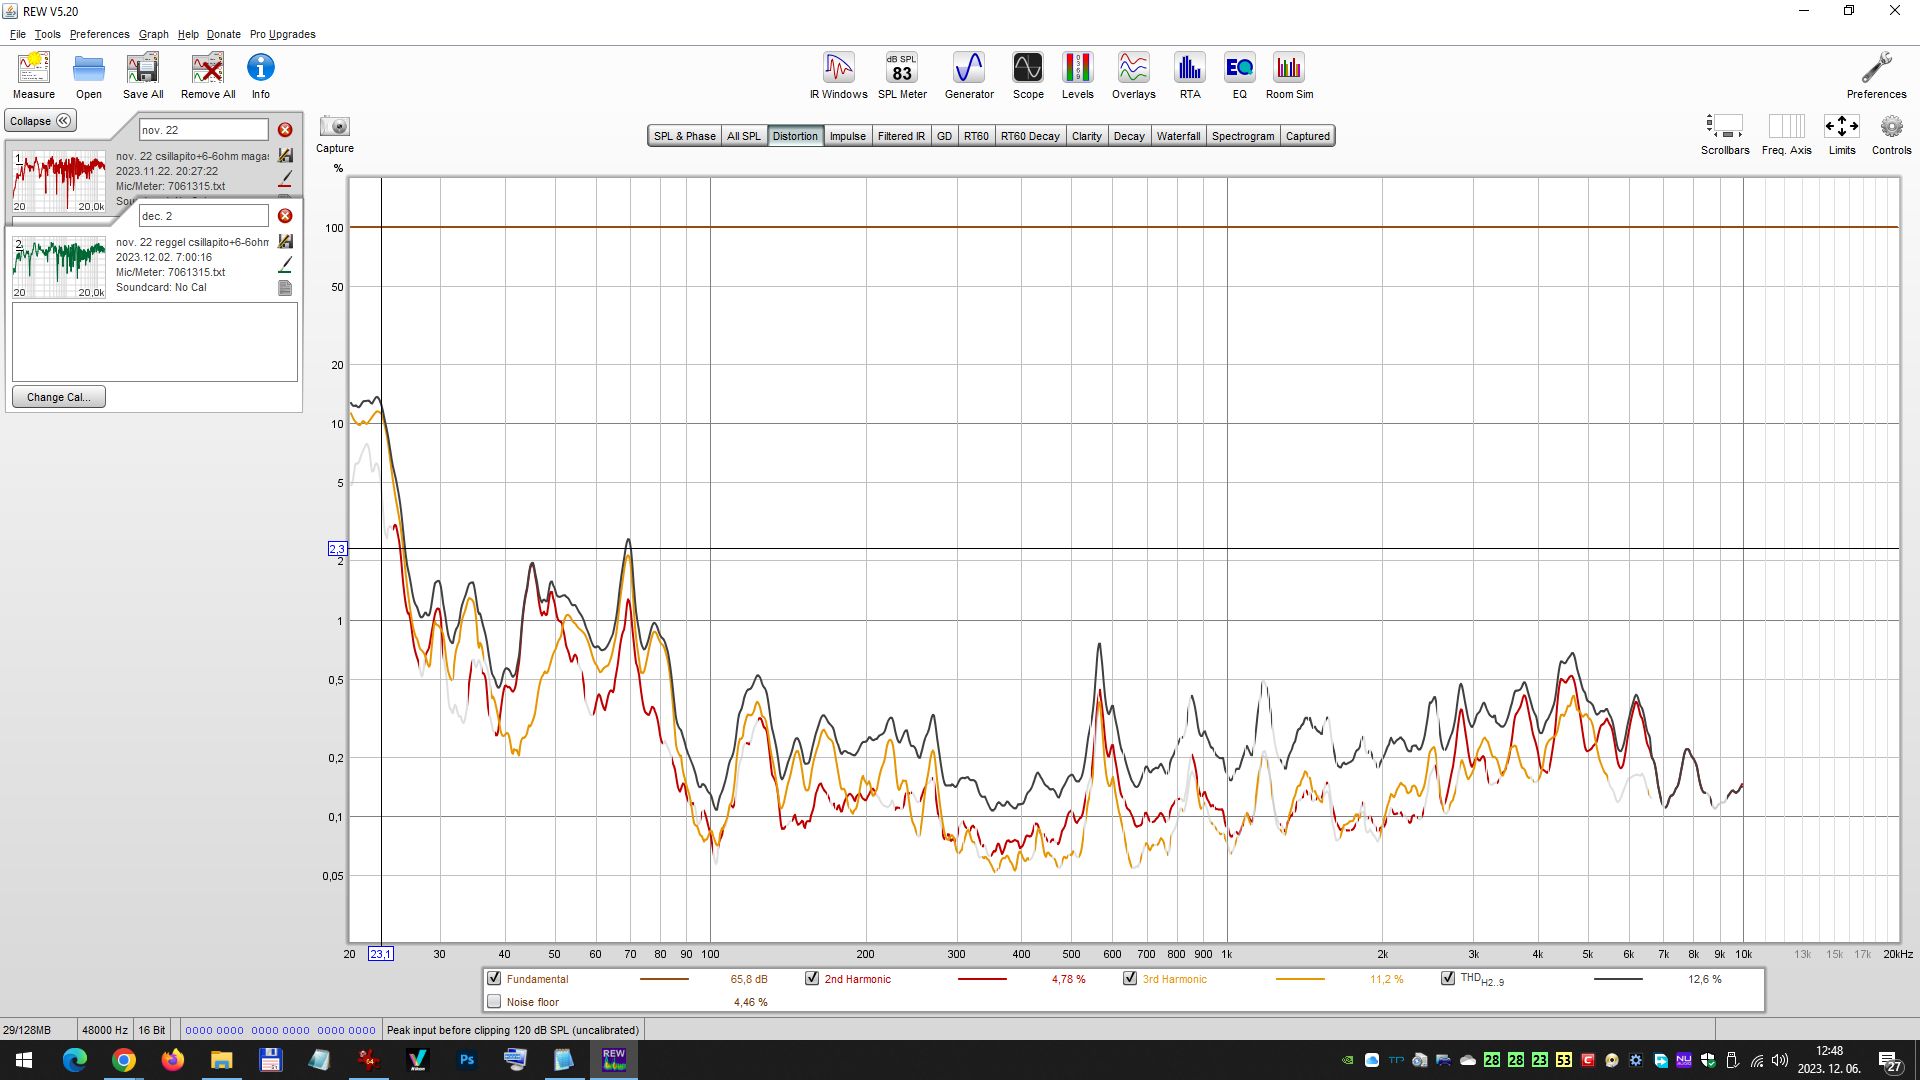Switch to the Decay tab

(x=1129, y=136)
